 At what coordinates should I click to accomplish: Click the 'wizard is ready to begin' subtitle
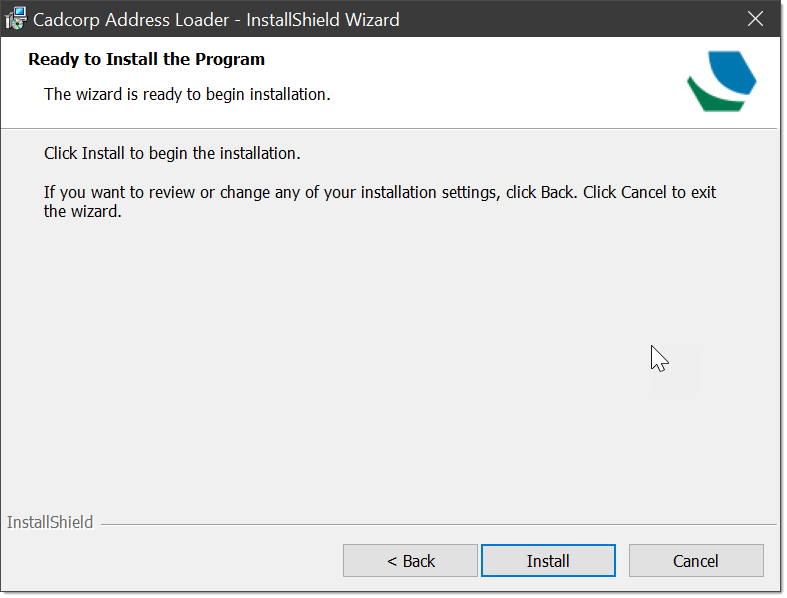(187, 94)
